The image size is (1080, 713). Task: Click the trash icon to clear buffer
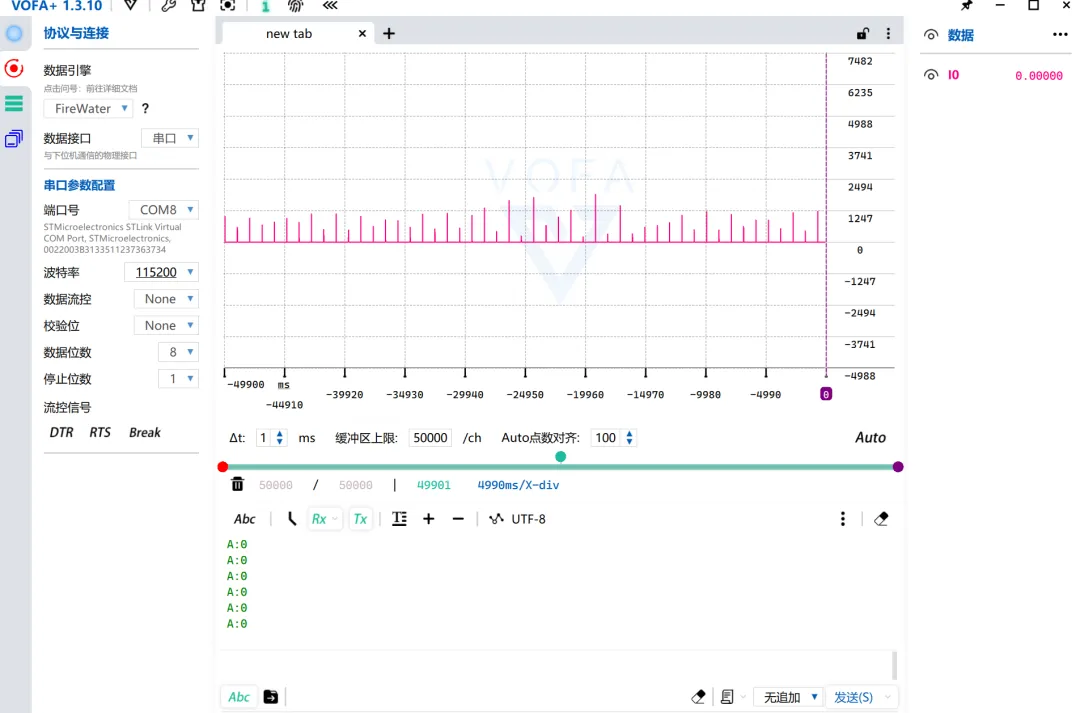(x=237, y=485)
